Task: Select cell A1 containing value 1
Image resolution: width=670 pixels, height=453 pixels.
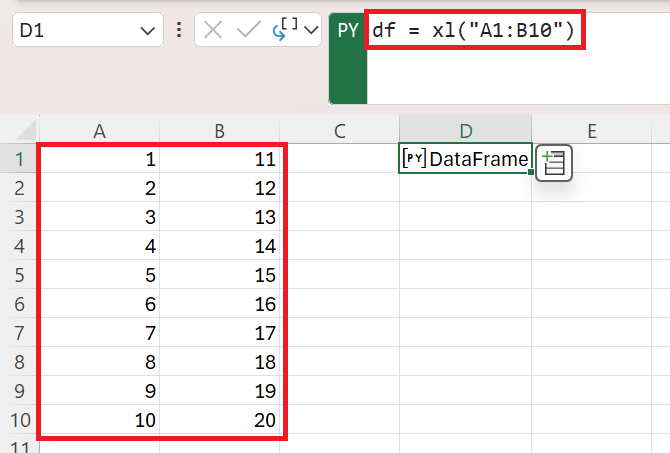Action: pos(99,158)
